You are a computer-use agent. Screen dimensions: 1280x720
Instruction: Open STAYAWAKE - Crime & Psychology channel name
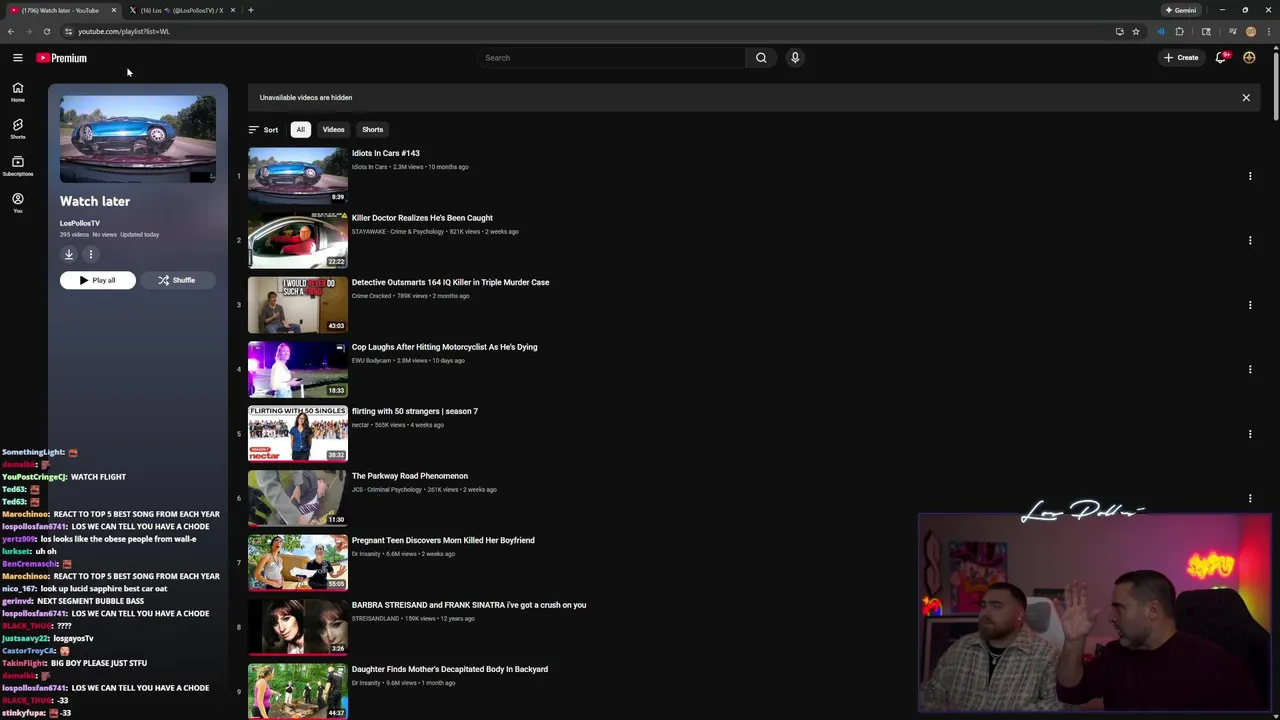pos(398,232)
